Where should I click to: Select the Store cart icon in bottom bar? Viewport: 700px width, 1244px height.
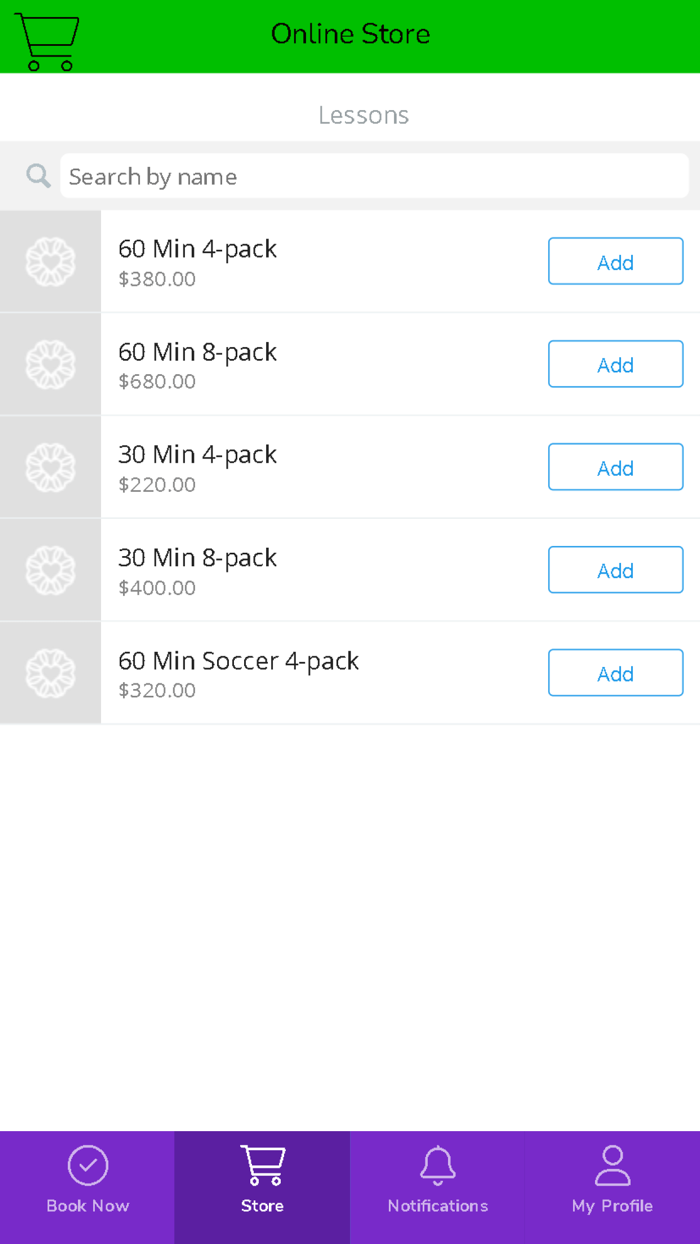pos(263,1165)
